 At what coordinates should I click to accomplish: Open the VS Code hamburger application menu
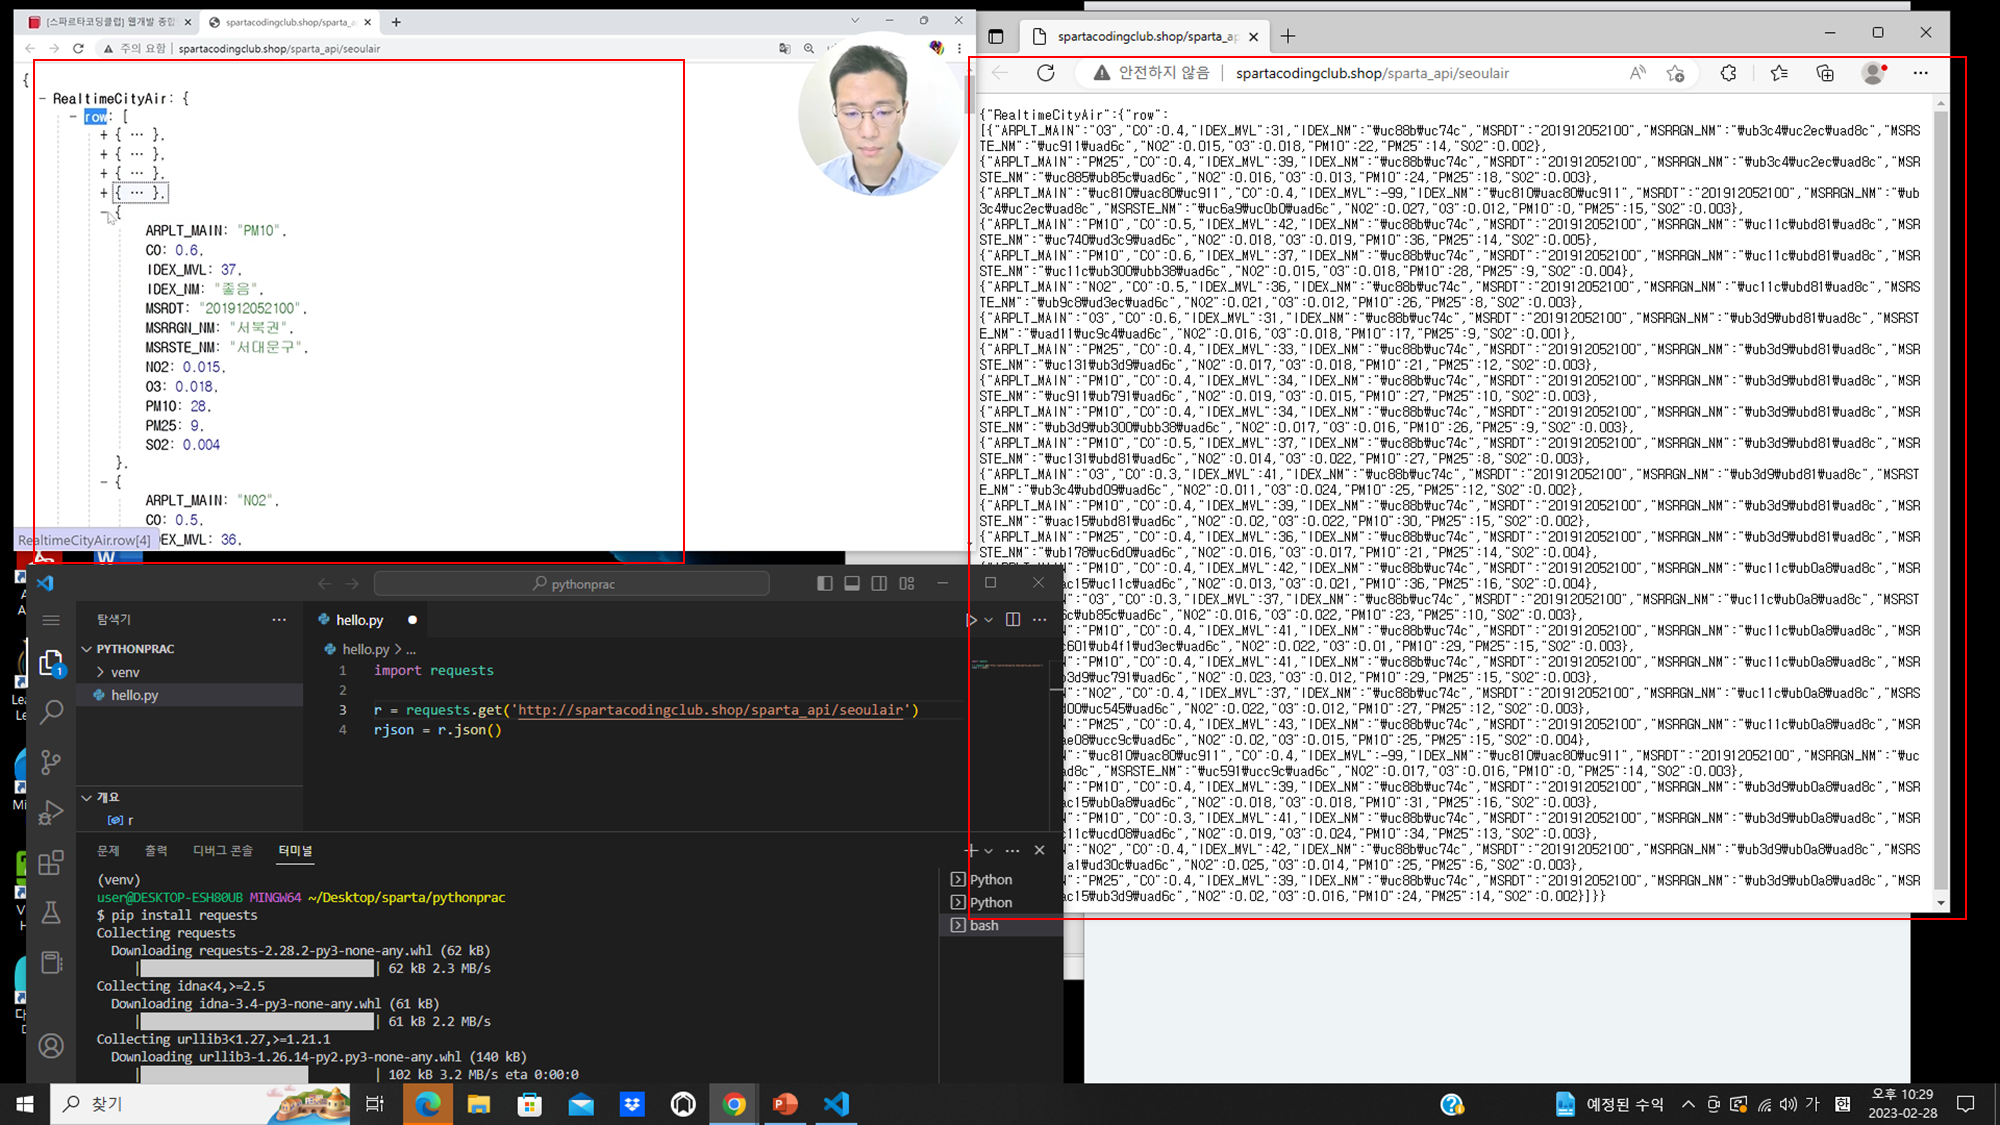tap(51, 620)
